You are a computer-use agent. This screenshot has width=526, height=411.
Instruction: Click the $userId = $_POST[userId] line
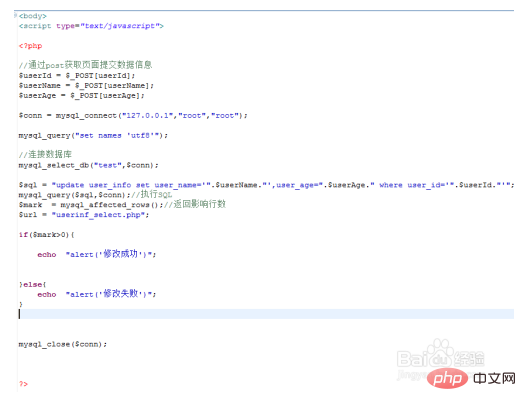coord(77,75)
